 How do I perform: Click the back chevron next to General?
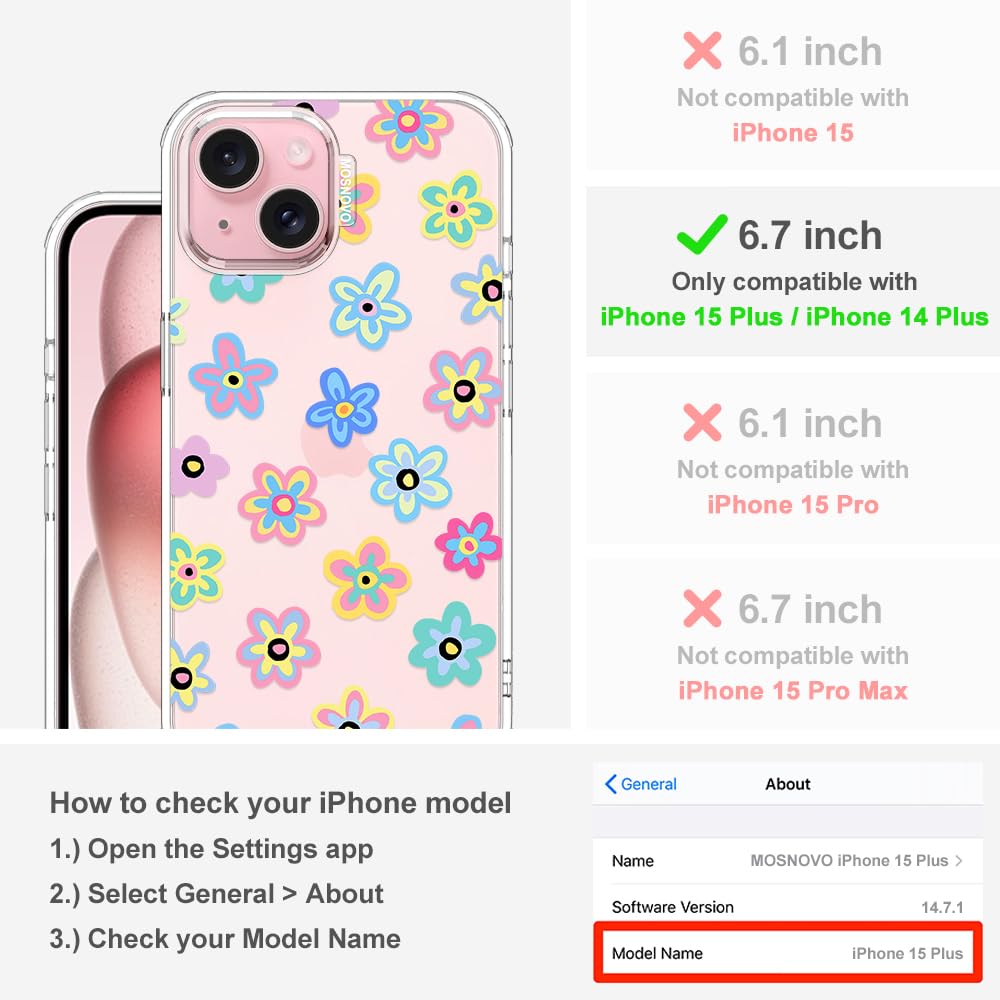[610, 784]
